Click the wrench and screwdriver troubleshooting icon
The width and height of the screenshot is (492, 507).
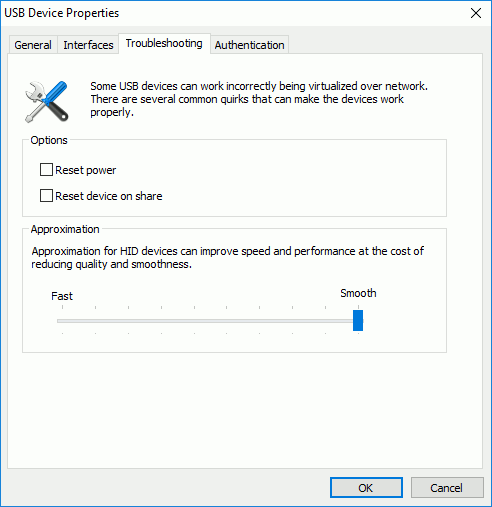tap(47, 102)
